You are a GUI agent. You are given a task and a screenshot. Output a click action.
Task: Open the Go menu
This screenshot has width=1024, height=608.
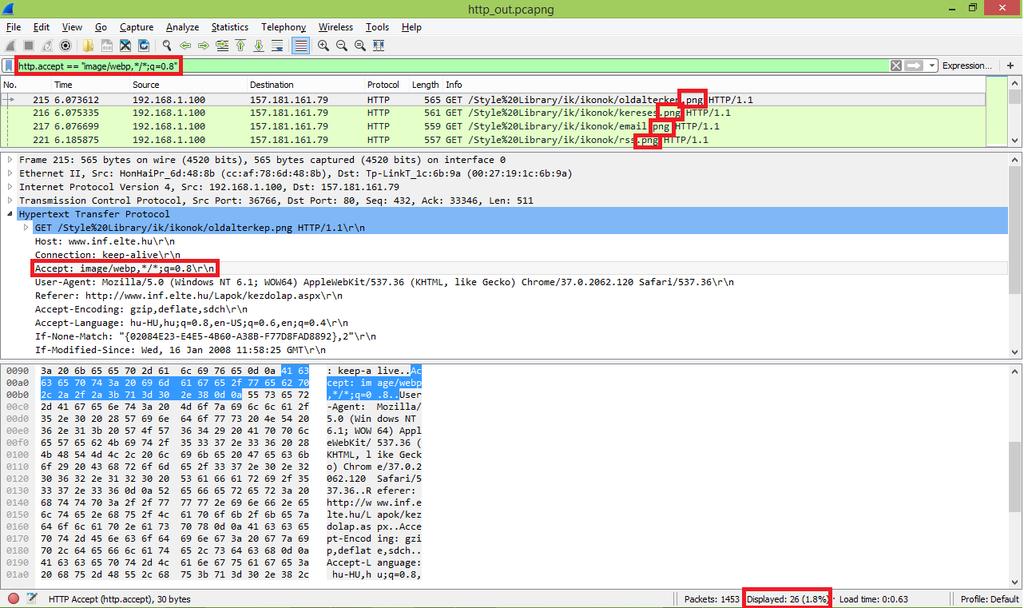pyautogui.click(x=101, y=27)
